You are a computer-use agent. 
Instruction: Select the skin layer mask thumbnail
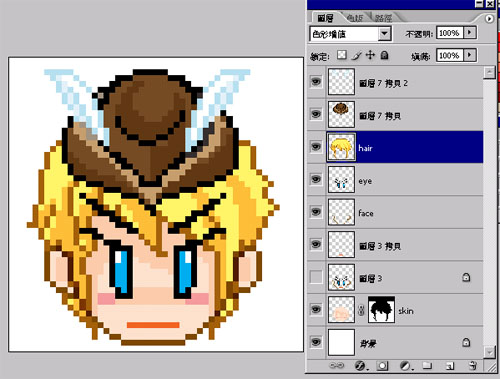pyautogui.click(x=381, y=310)
